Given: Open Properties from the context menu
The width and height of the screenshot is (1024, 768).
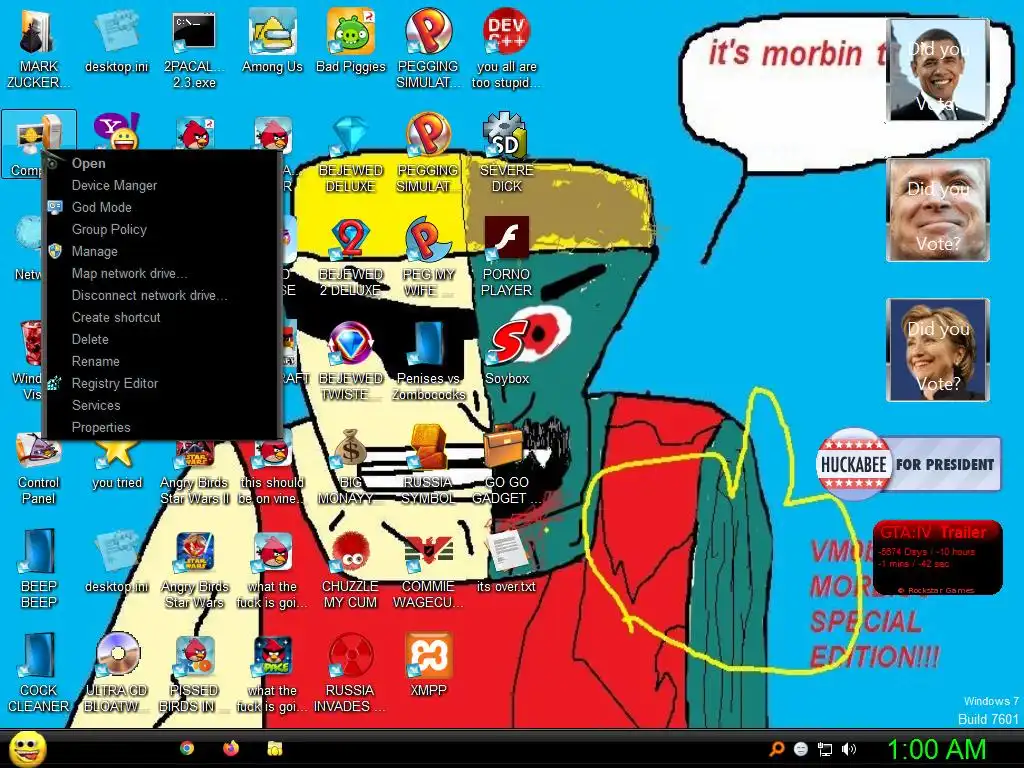Looking at the screenshot, I should coord(162,428).
